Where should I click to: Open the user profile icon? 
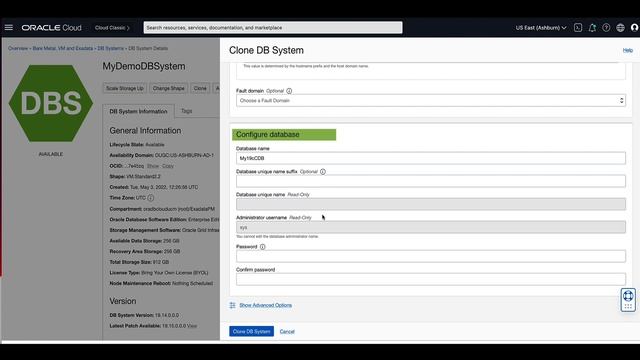coord(634,28)
